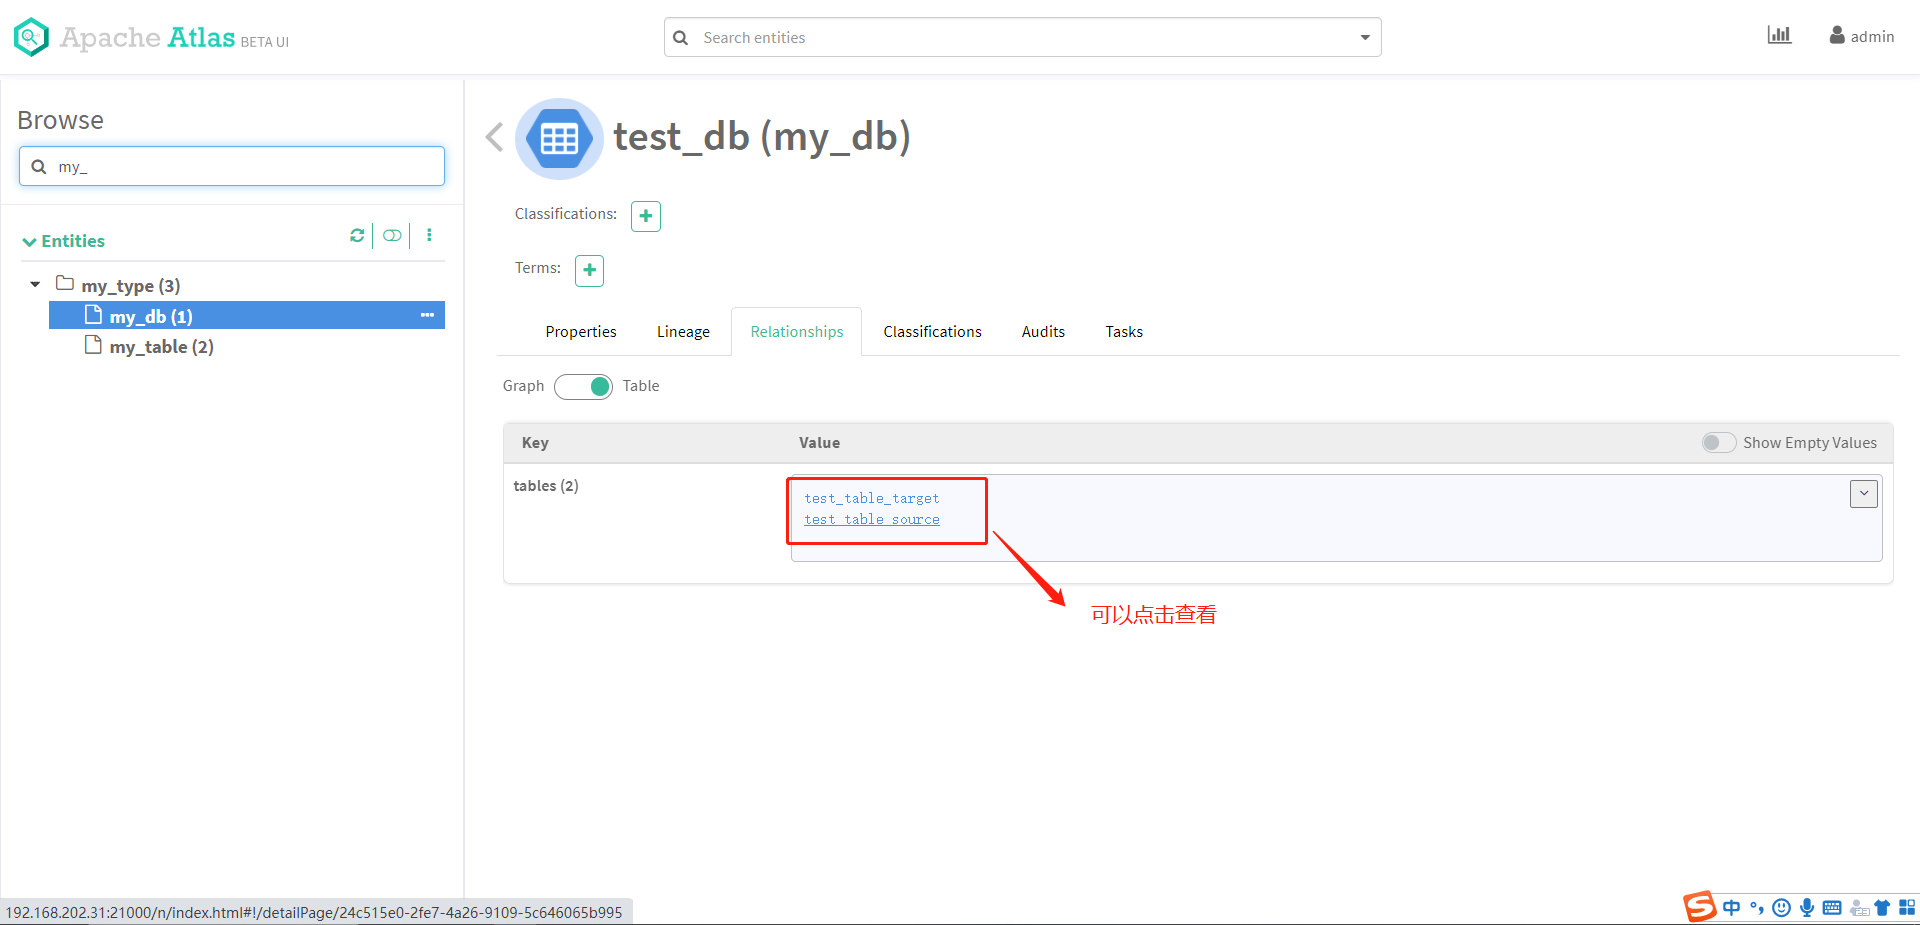
Task: Open the admin user account menu
Action: (x=1861, y=35)
